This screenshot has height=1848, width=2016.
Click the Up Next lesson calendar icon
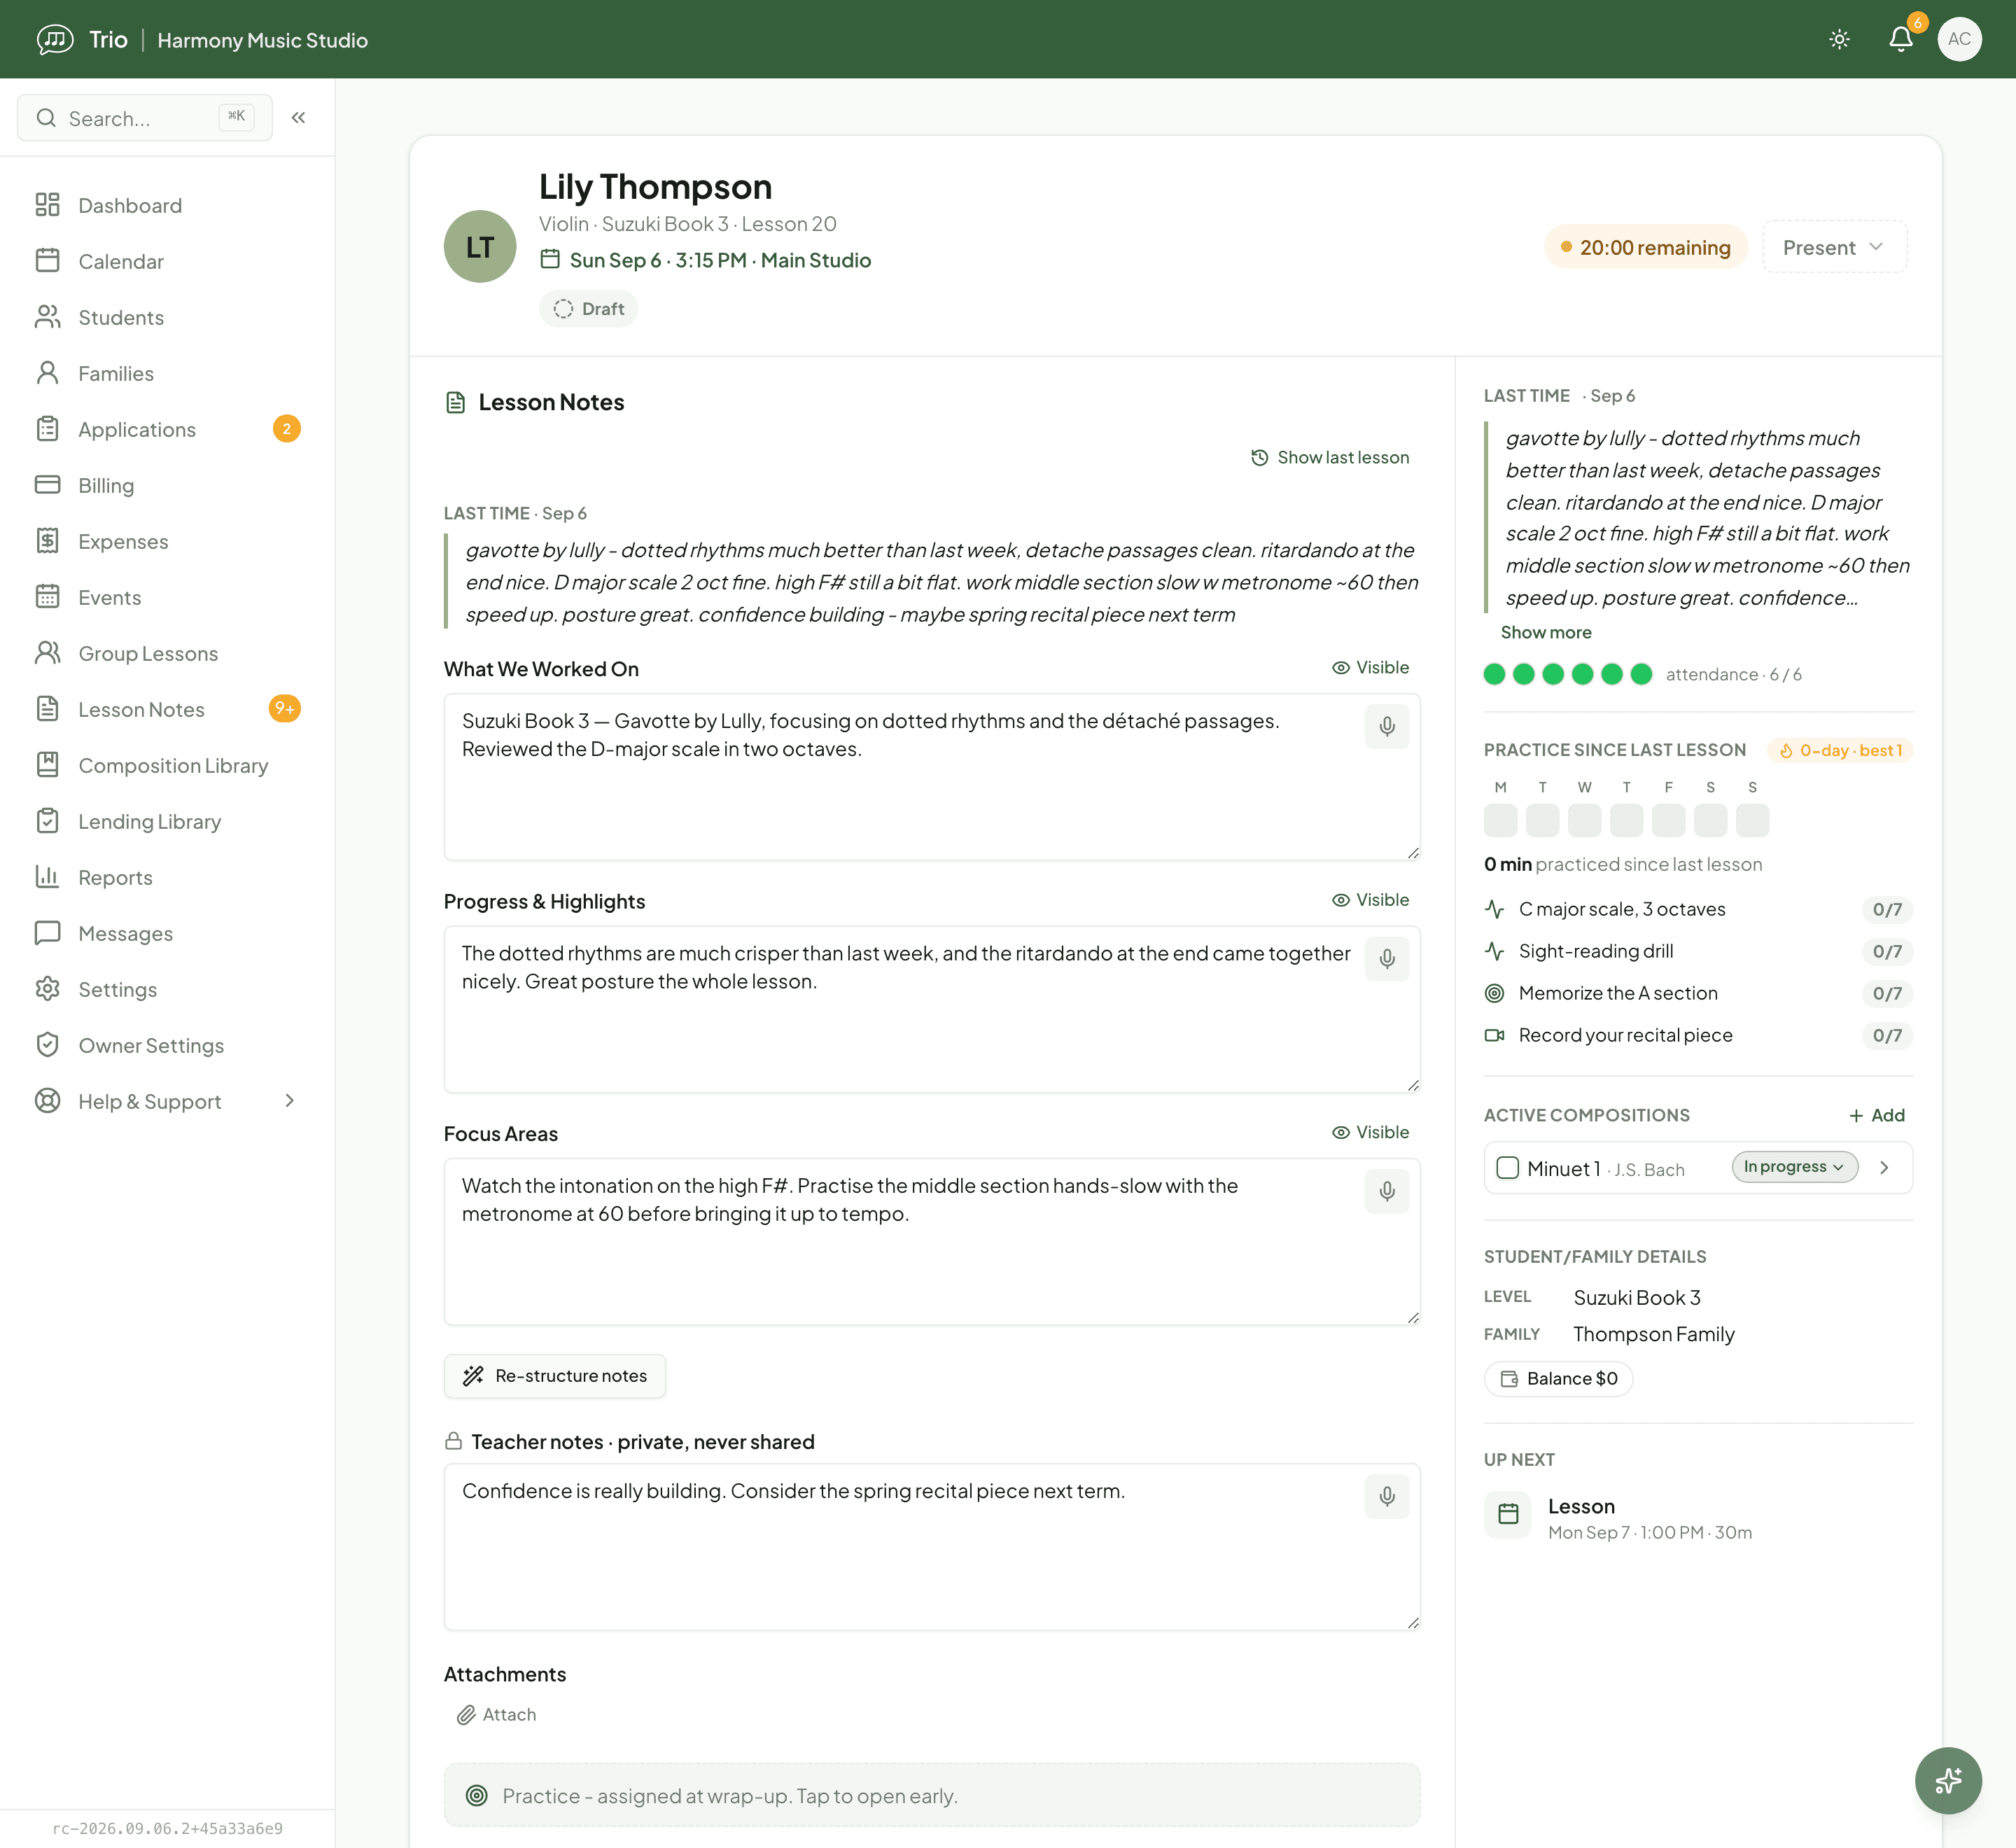point(1507,1514)
